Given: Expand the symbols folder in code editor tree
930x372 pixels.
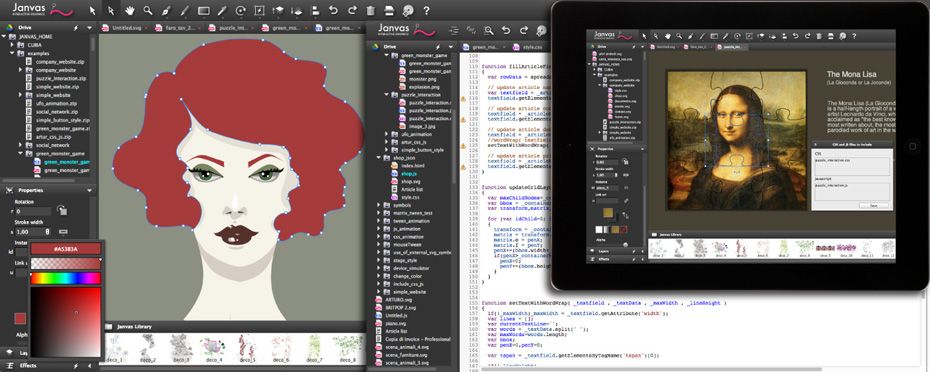Looking at the screenshot, I should pyautogui.click(x=379, y=205).
